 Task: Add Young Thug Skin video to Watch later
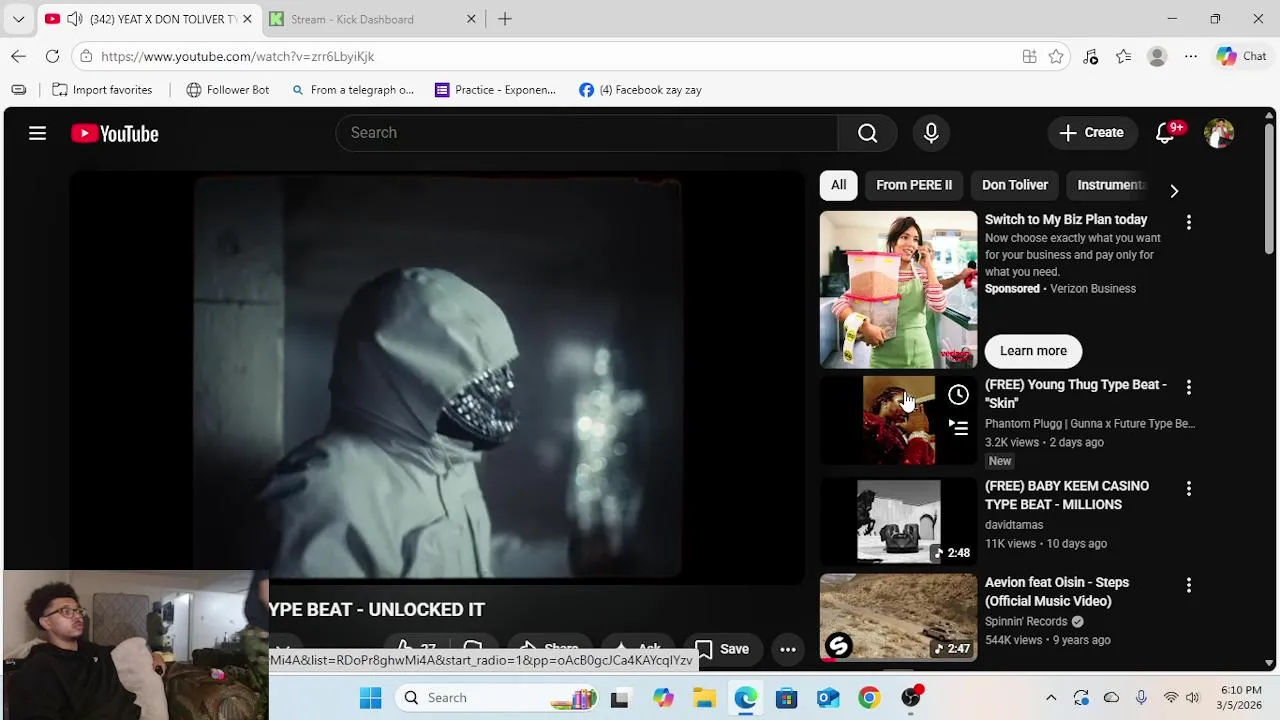[x=958, y=395]
